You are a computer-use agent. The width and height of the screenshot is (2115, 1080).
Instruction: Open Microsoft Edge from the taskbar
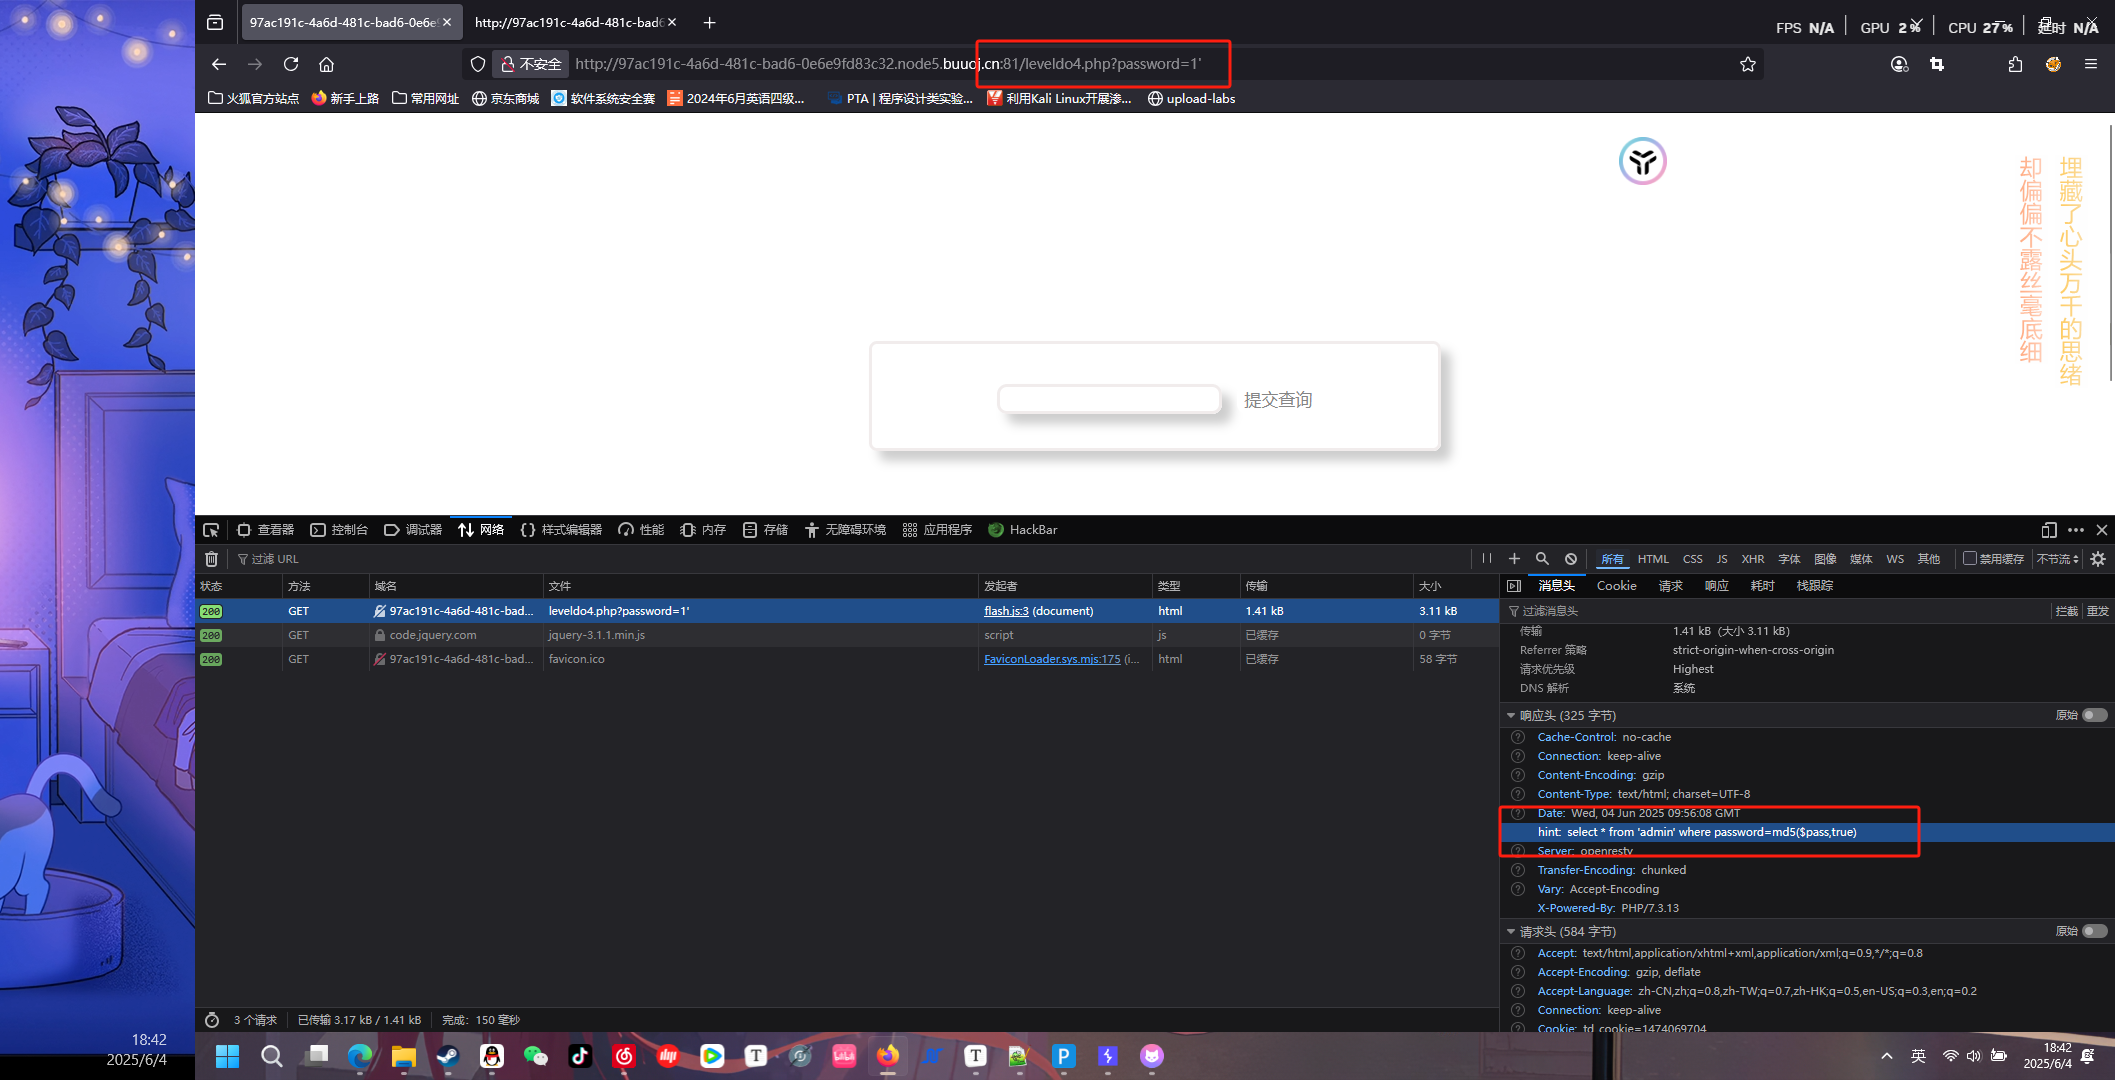click(359, 1056)
